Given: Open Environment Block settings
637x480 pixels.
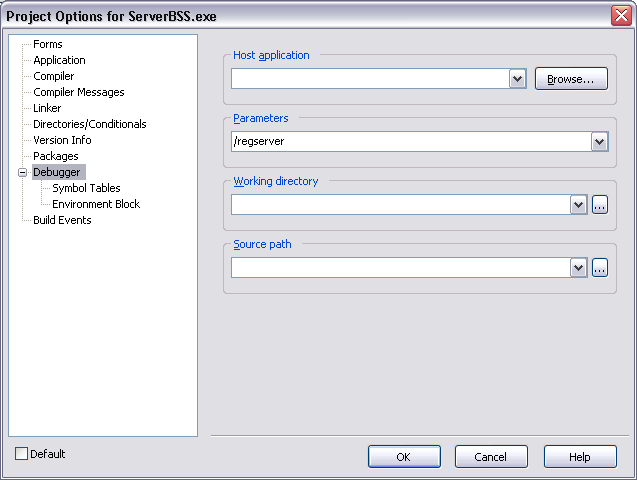Looking at the screenshot, I should coord(96,204).
